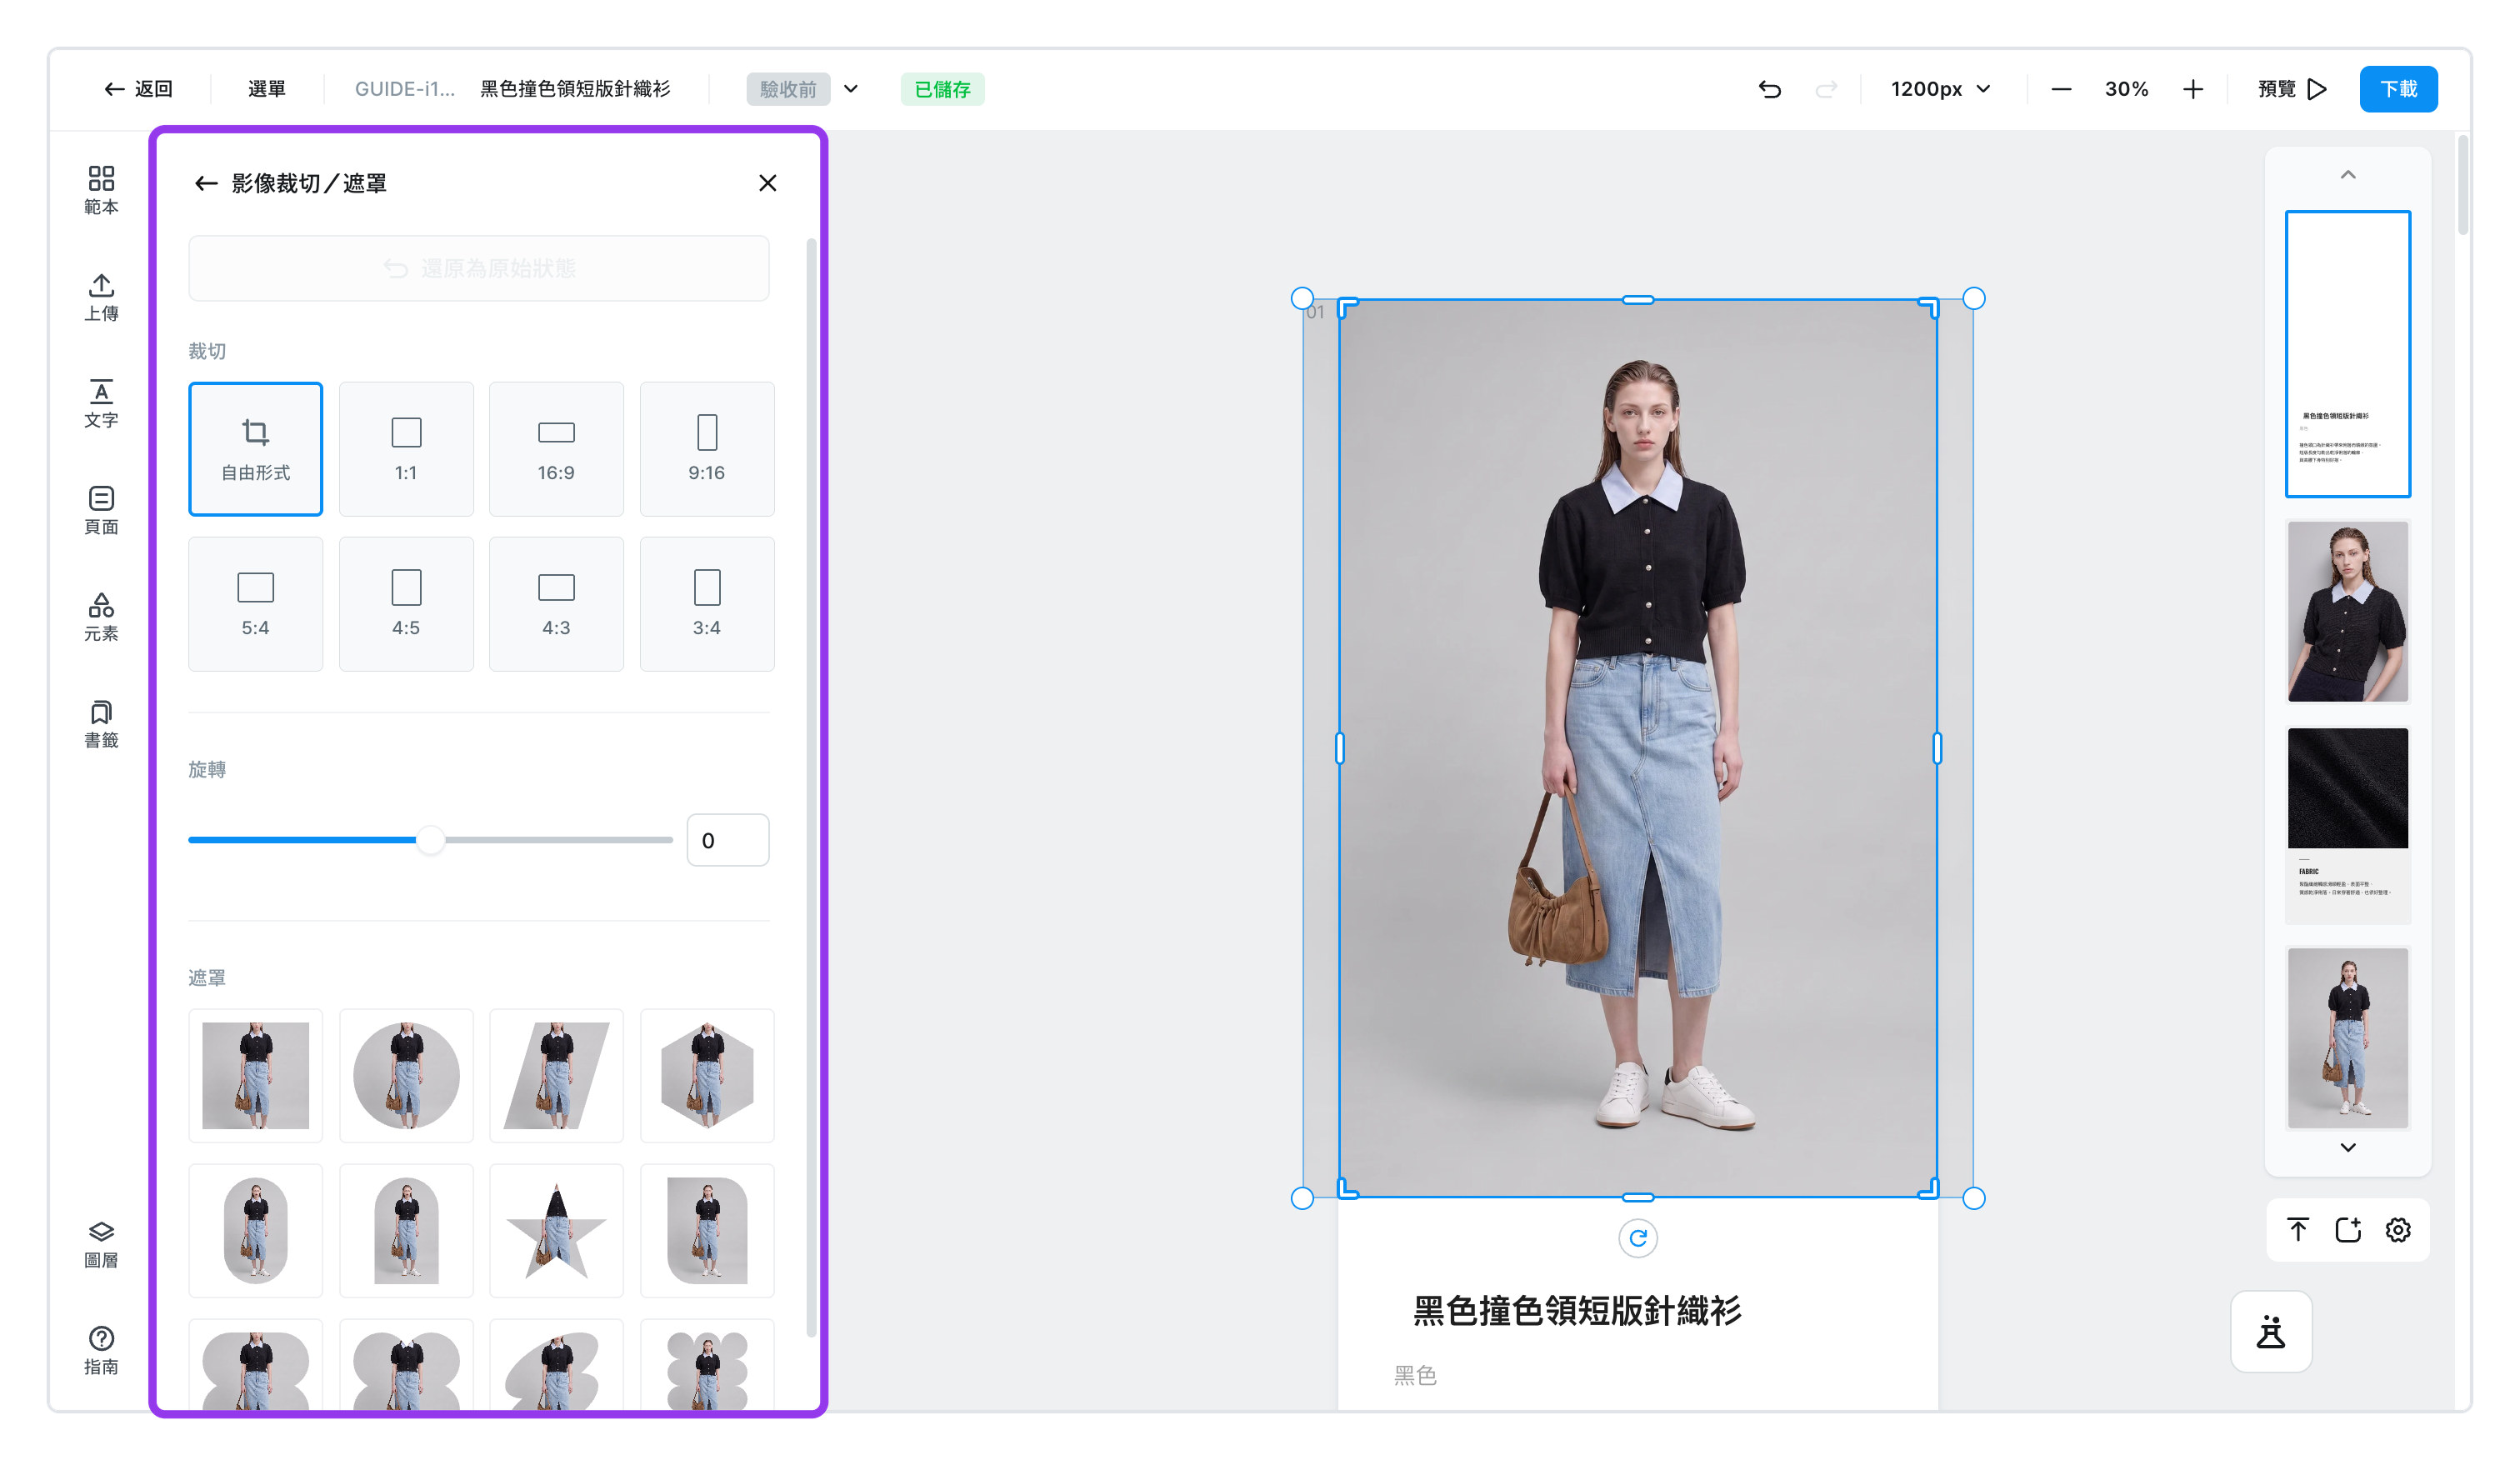2520x1460 pixels.
Task: Click the 返回 back button
Action: pyautogui.click(x=139, y=89)
